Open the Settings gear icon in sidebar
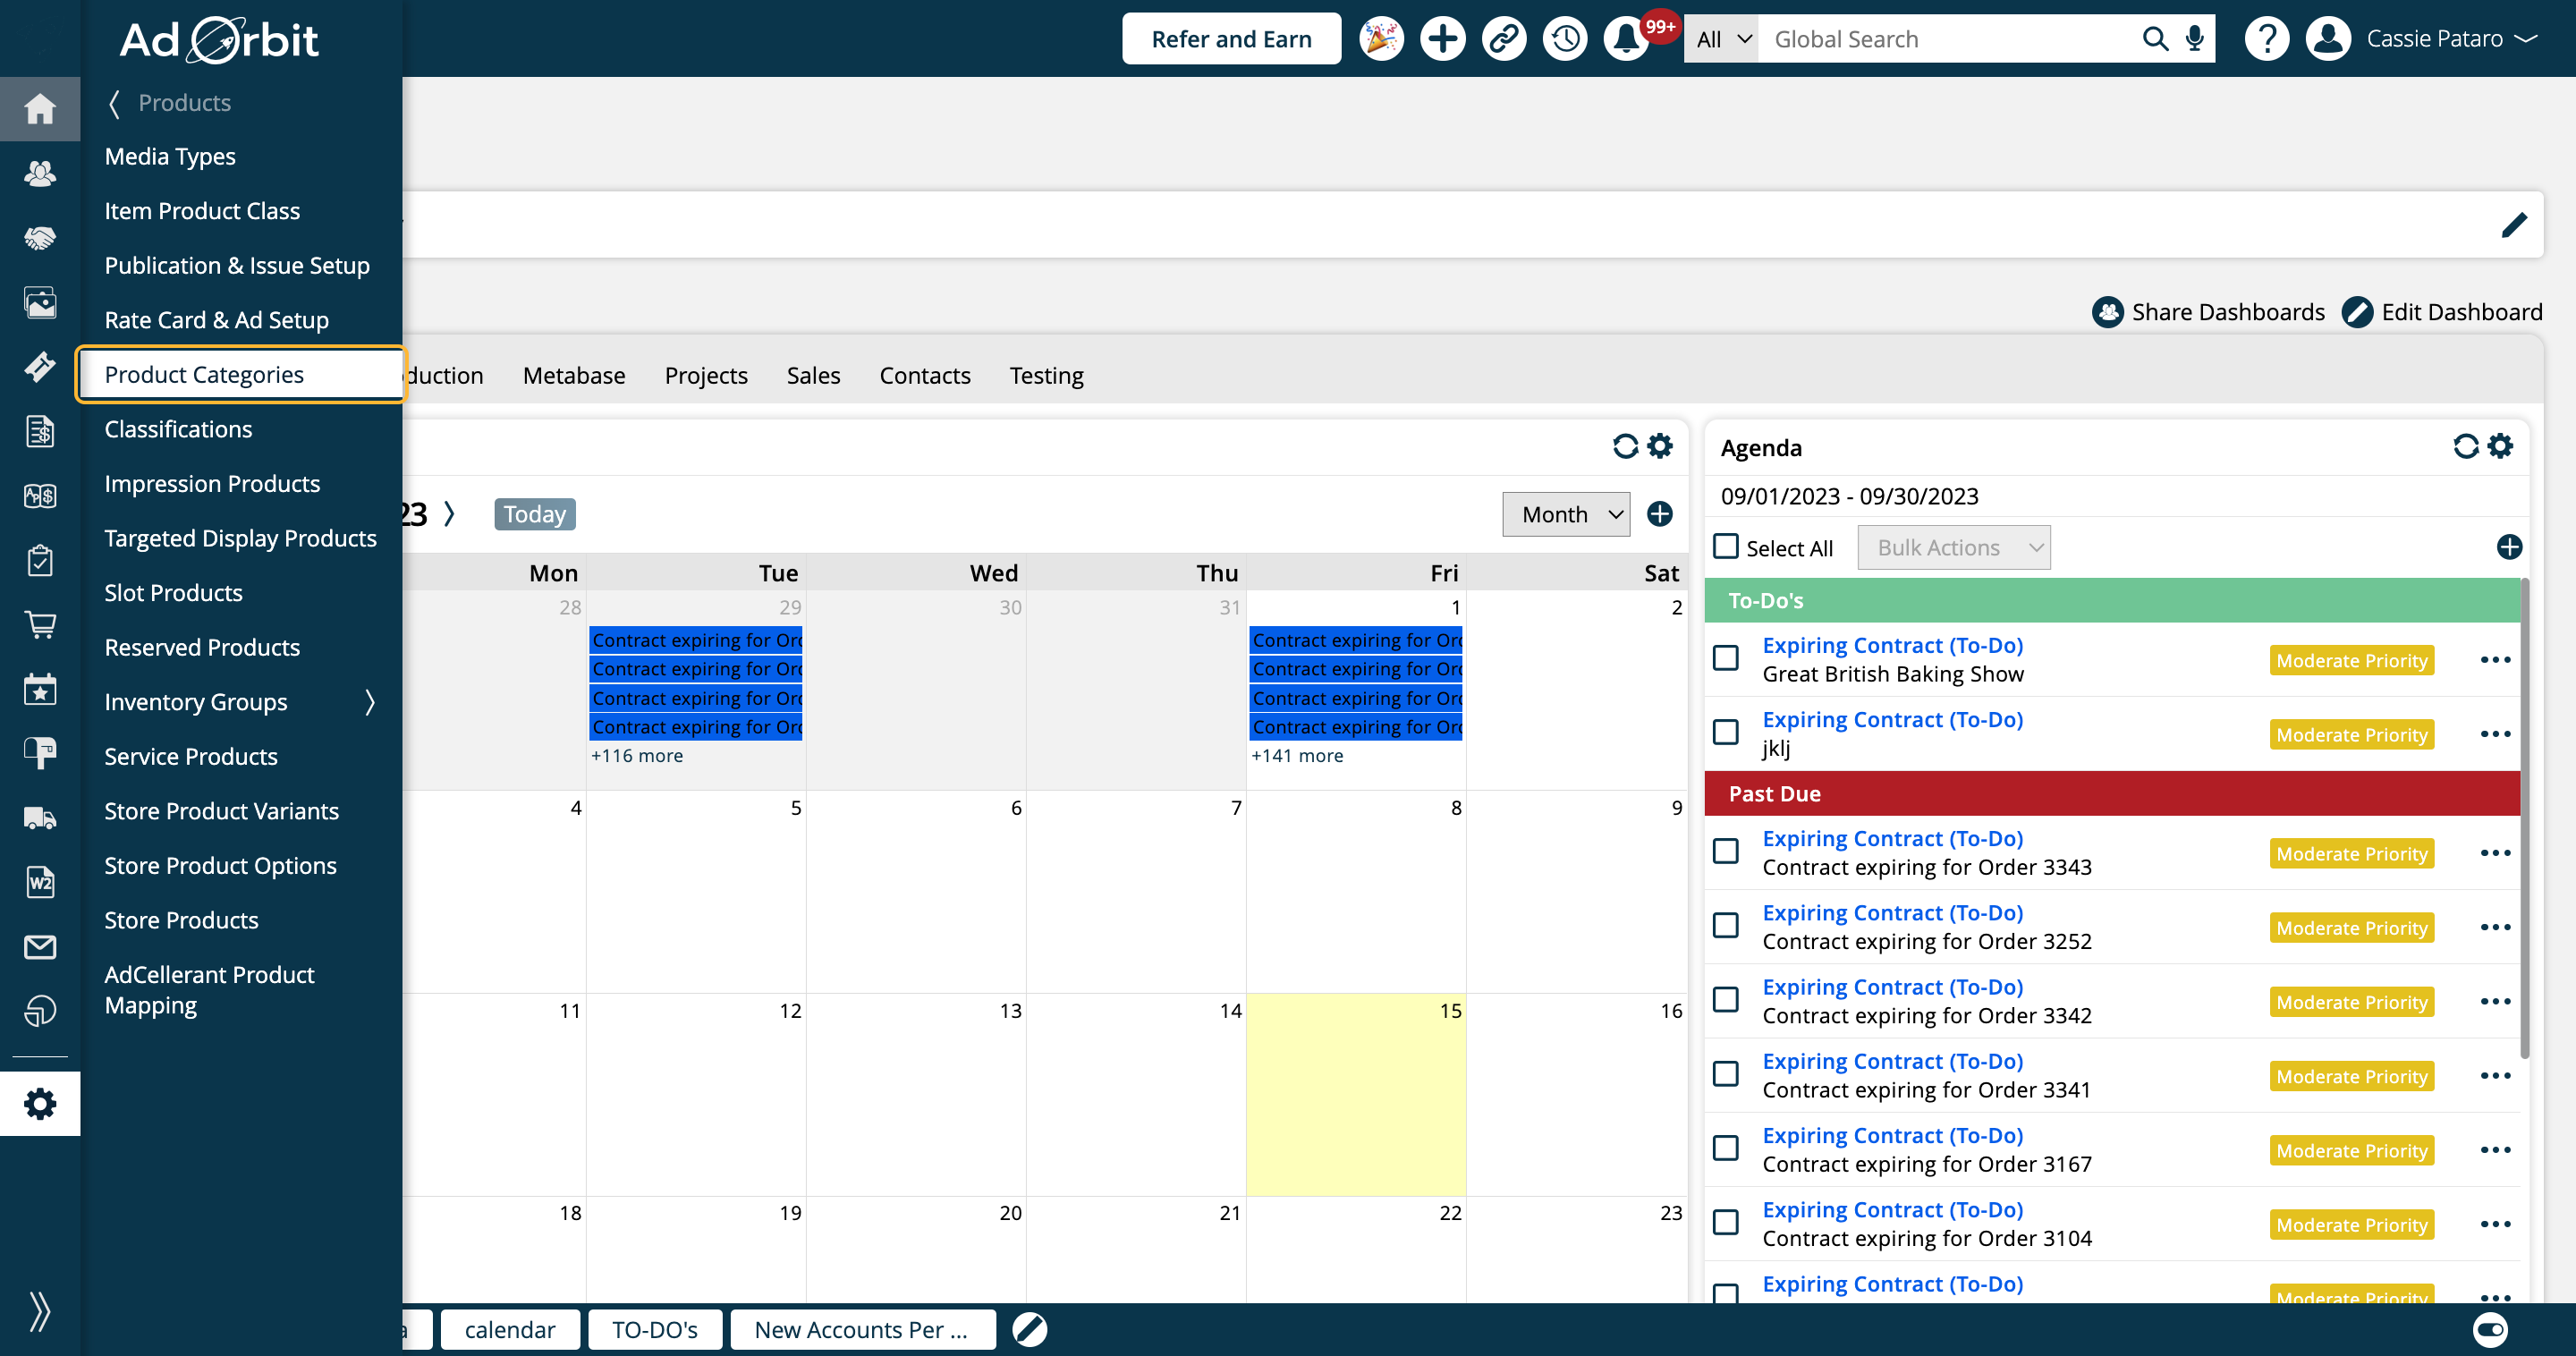The image size is (2576, 1356). point(40,1104)
